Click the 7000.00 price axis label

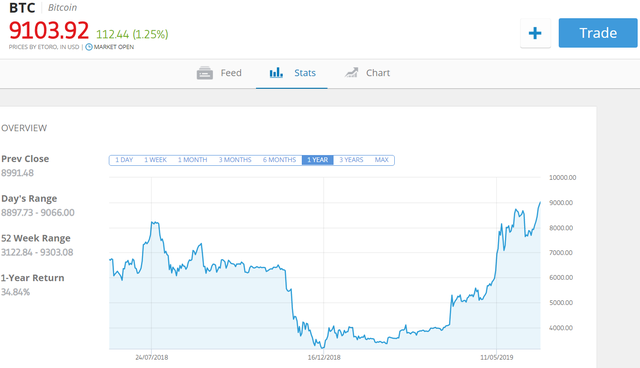561,253
